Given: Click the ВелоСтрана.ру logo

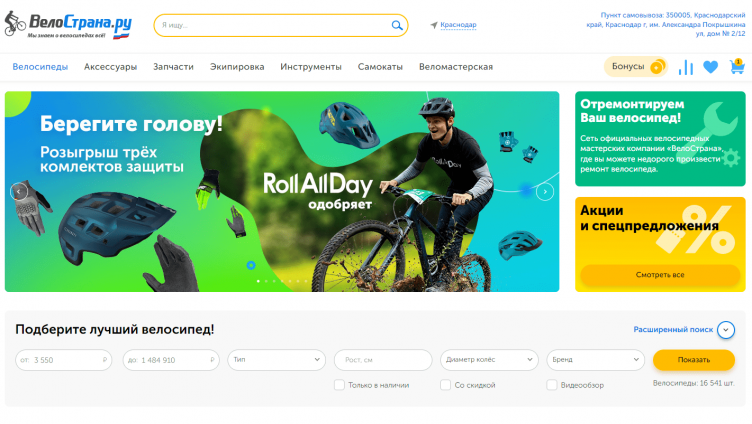Looking at the screenshot, I should [68, 24].
